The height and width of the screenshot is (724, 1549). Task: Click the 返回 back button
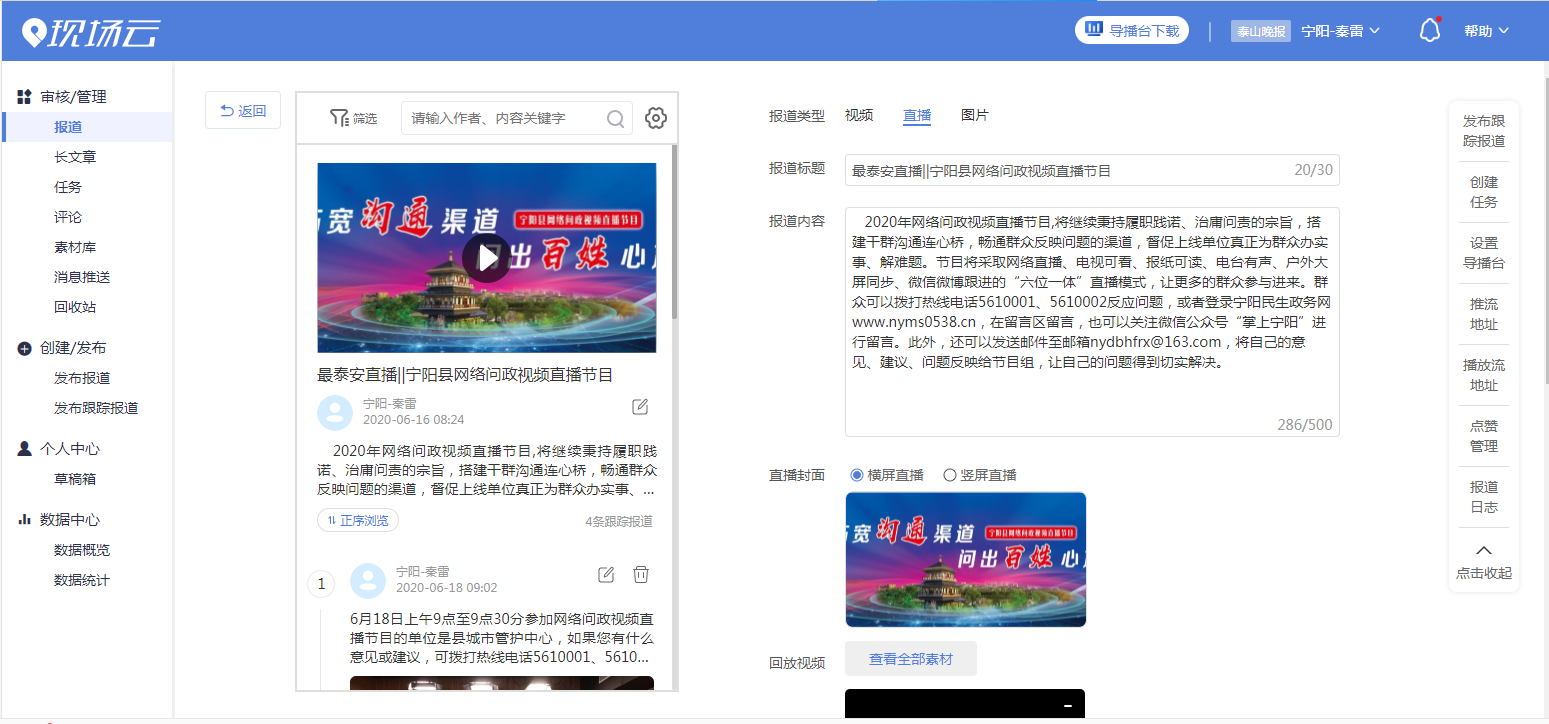243,111
